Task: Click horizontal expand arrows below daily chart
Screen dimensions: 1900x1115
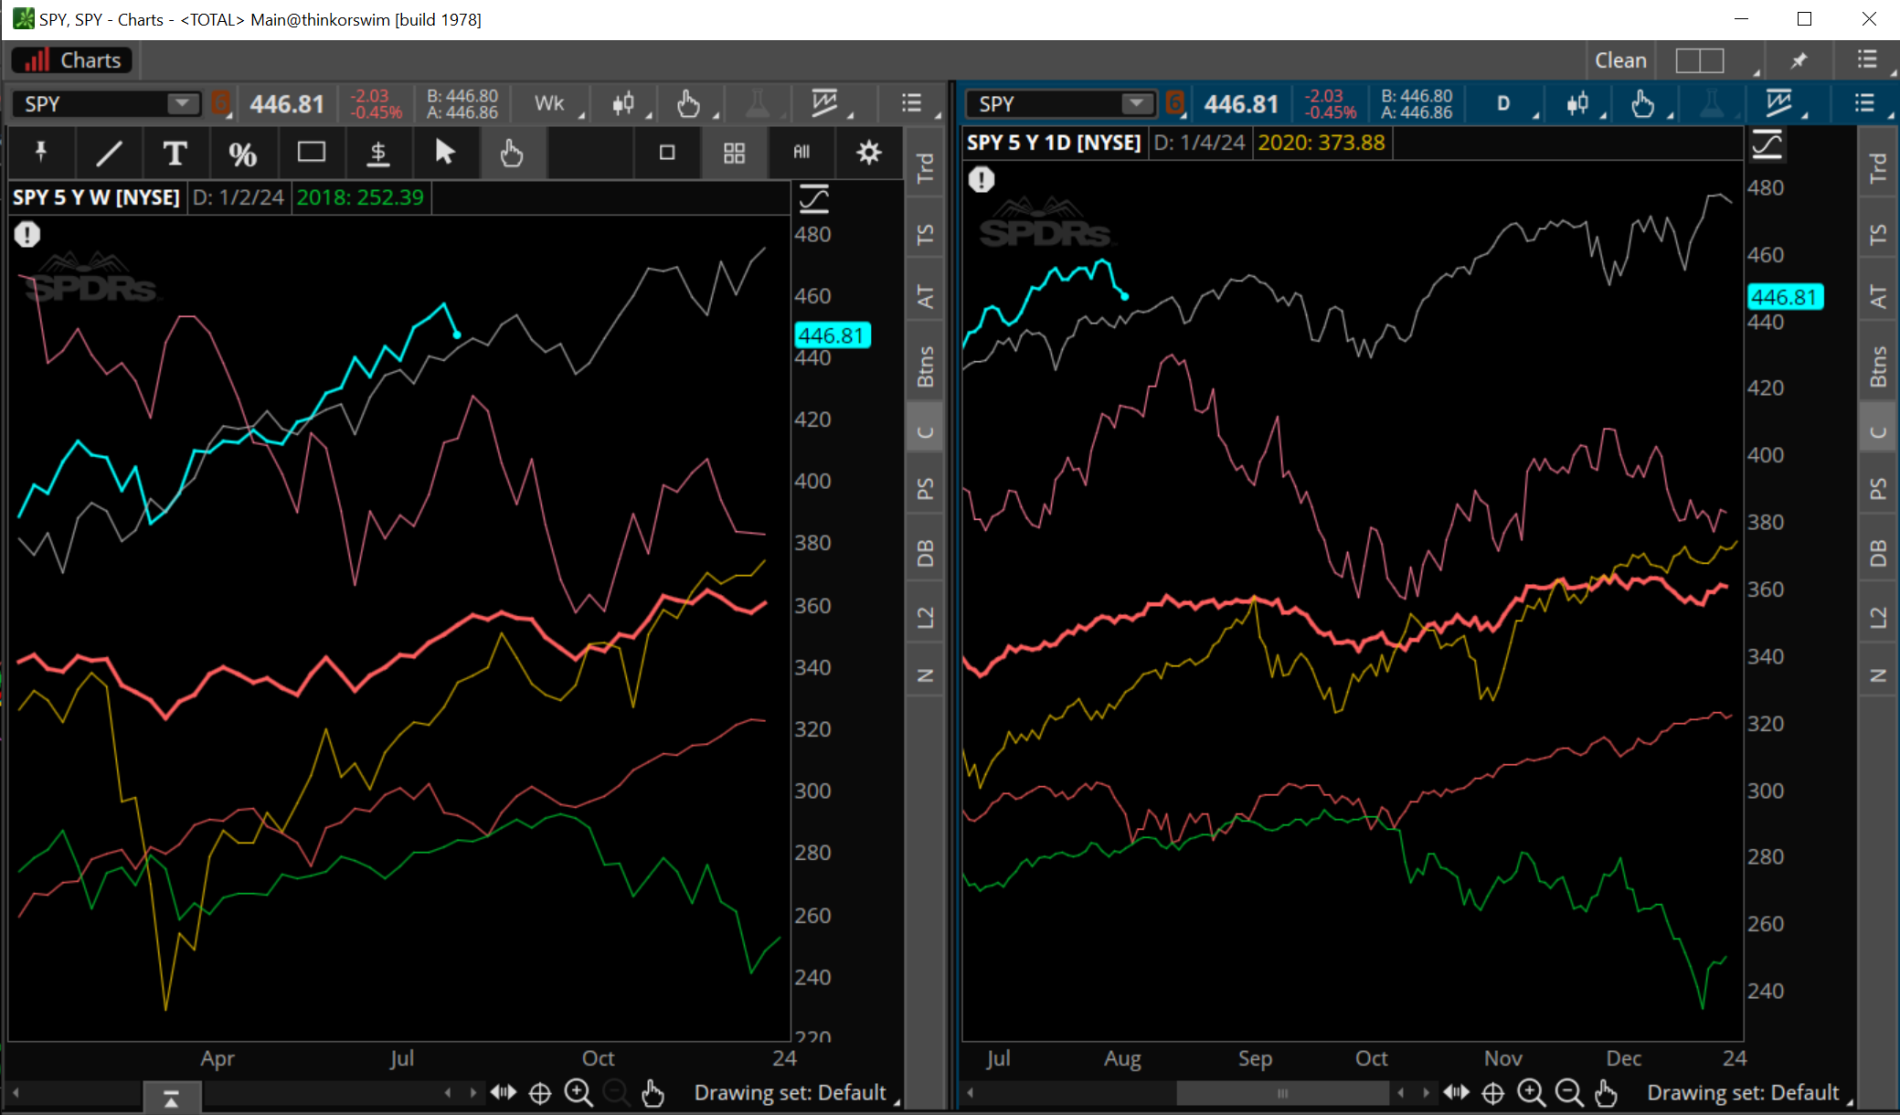Action: [x=1456, y=1093]
